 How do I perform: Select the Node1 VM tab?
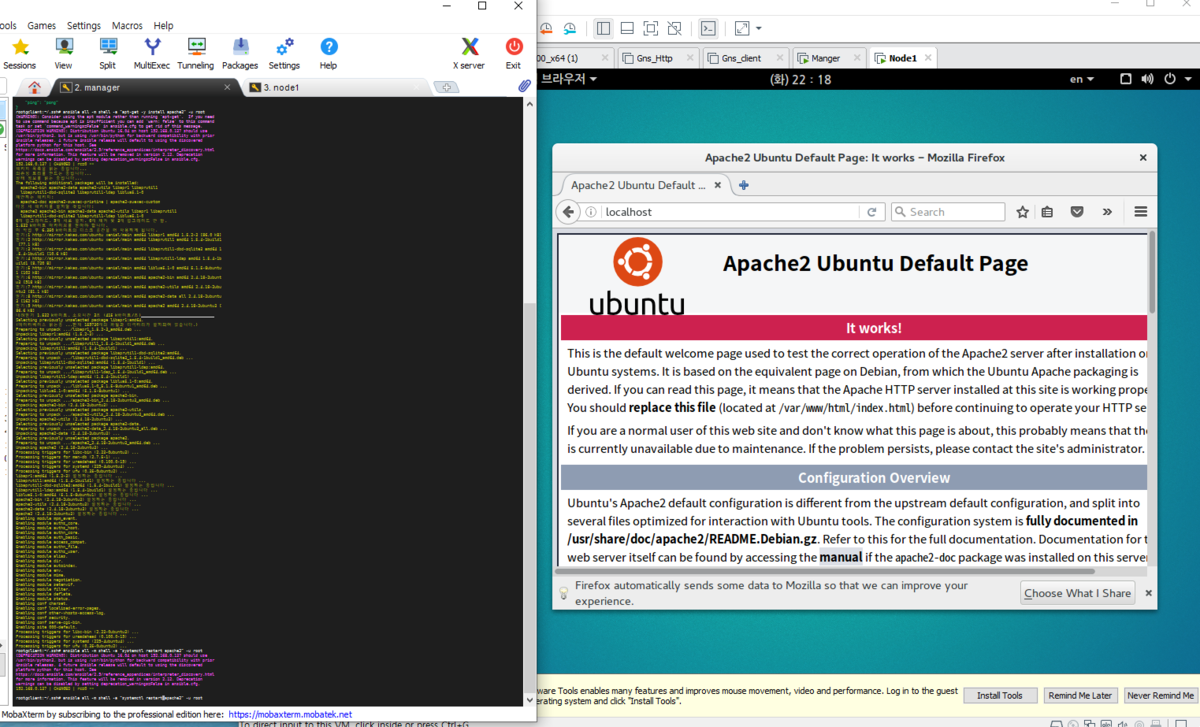[902, 58]
